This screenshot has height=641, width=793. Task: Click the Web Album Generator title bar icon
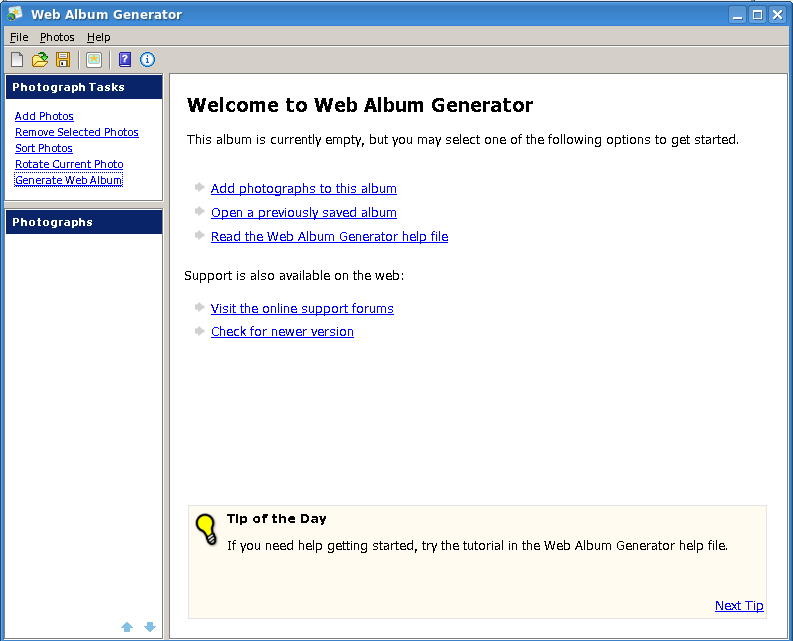[x=15, y=14]
